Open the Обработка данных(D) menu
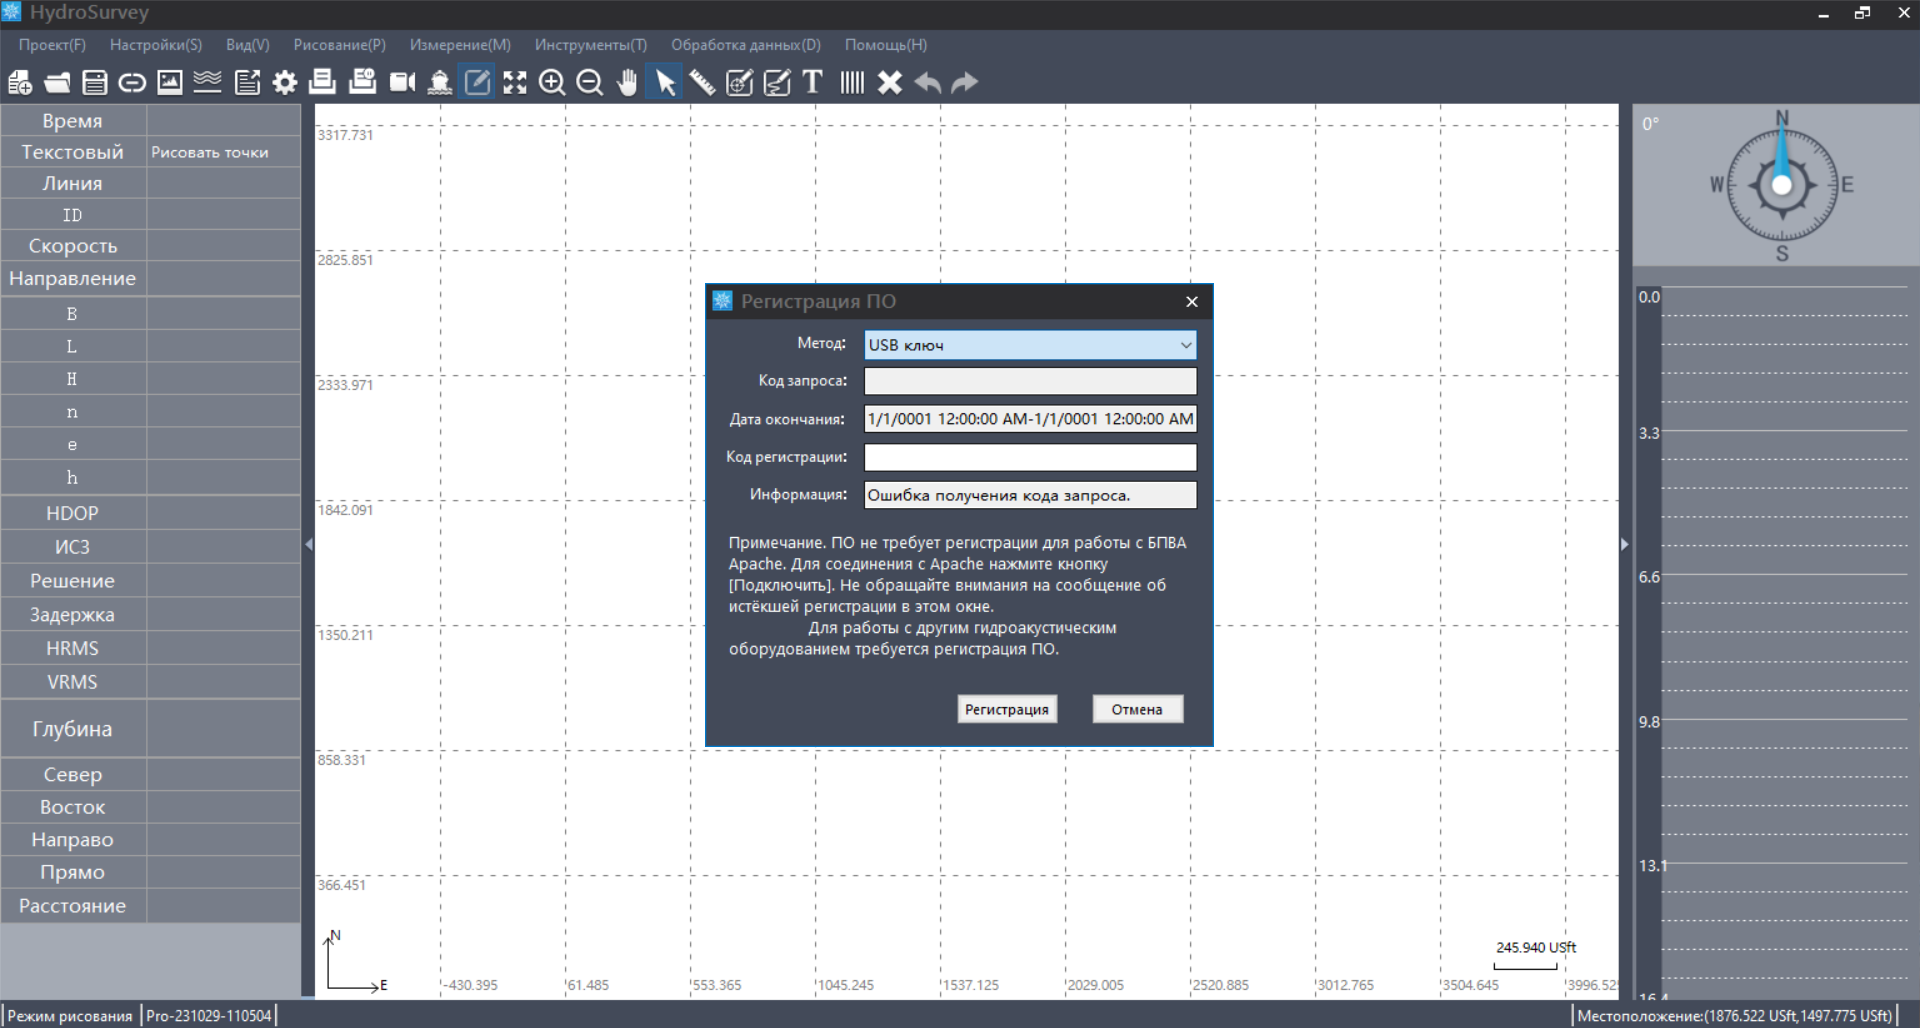1920x1028 pixels. click(x=746, y=45)
